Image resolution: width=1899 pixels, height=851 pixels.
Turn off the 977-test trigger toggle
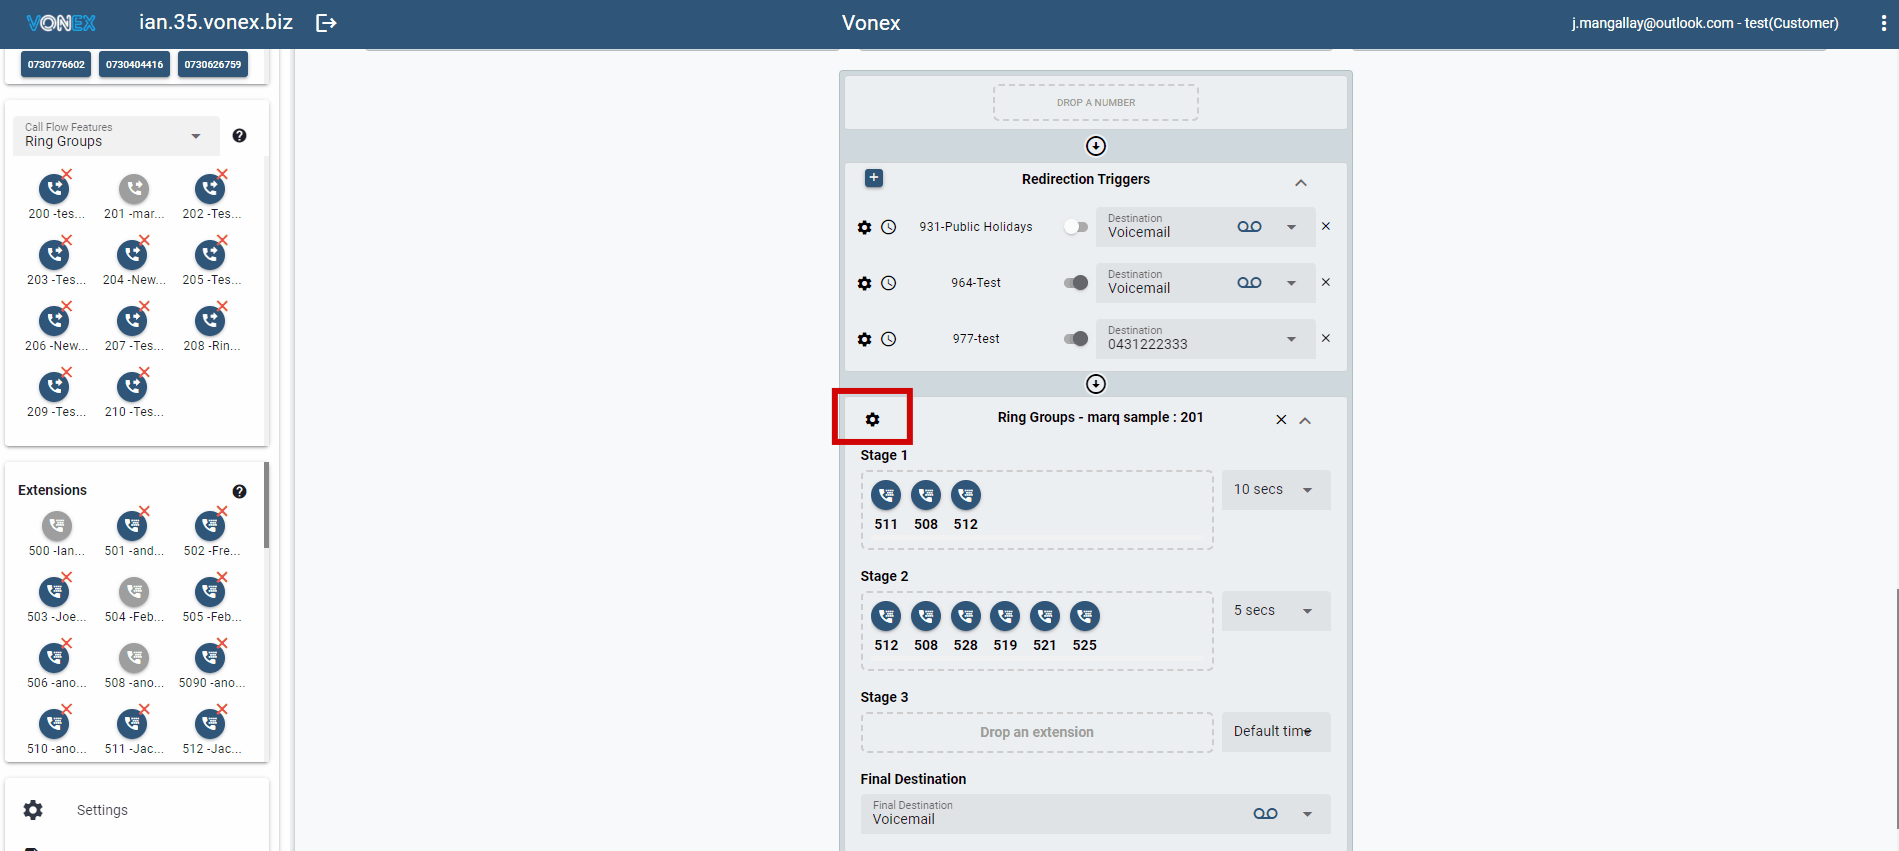point(1075,339)
